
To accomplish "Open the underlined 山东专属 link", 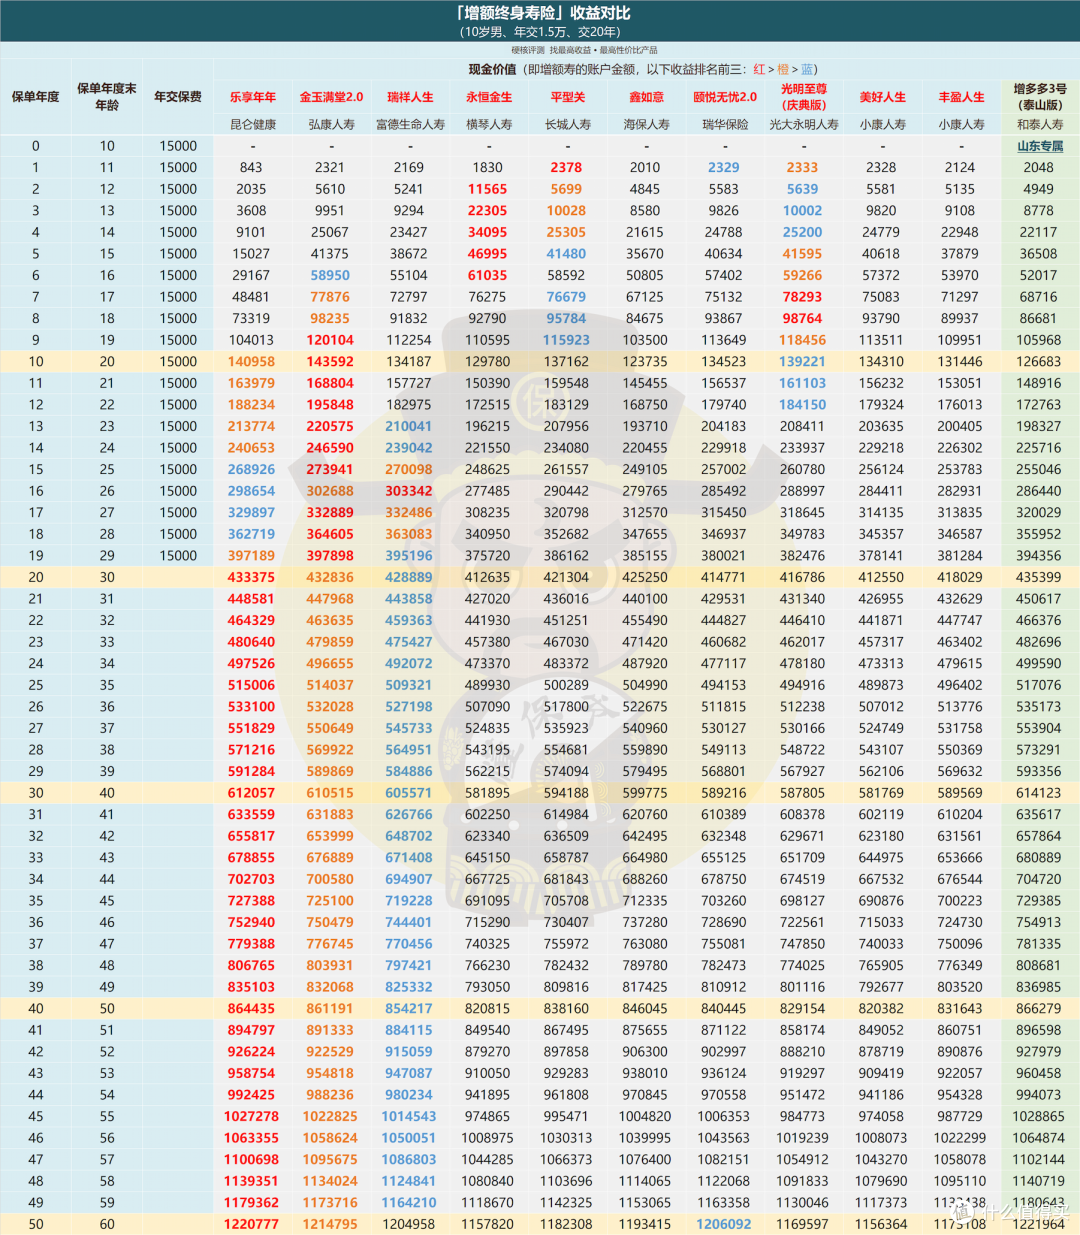I will [1040, 146].
